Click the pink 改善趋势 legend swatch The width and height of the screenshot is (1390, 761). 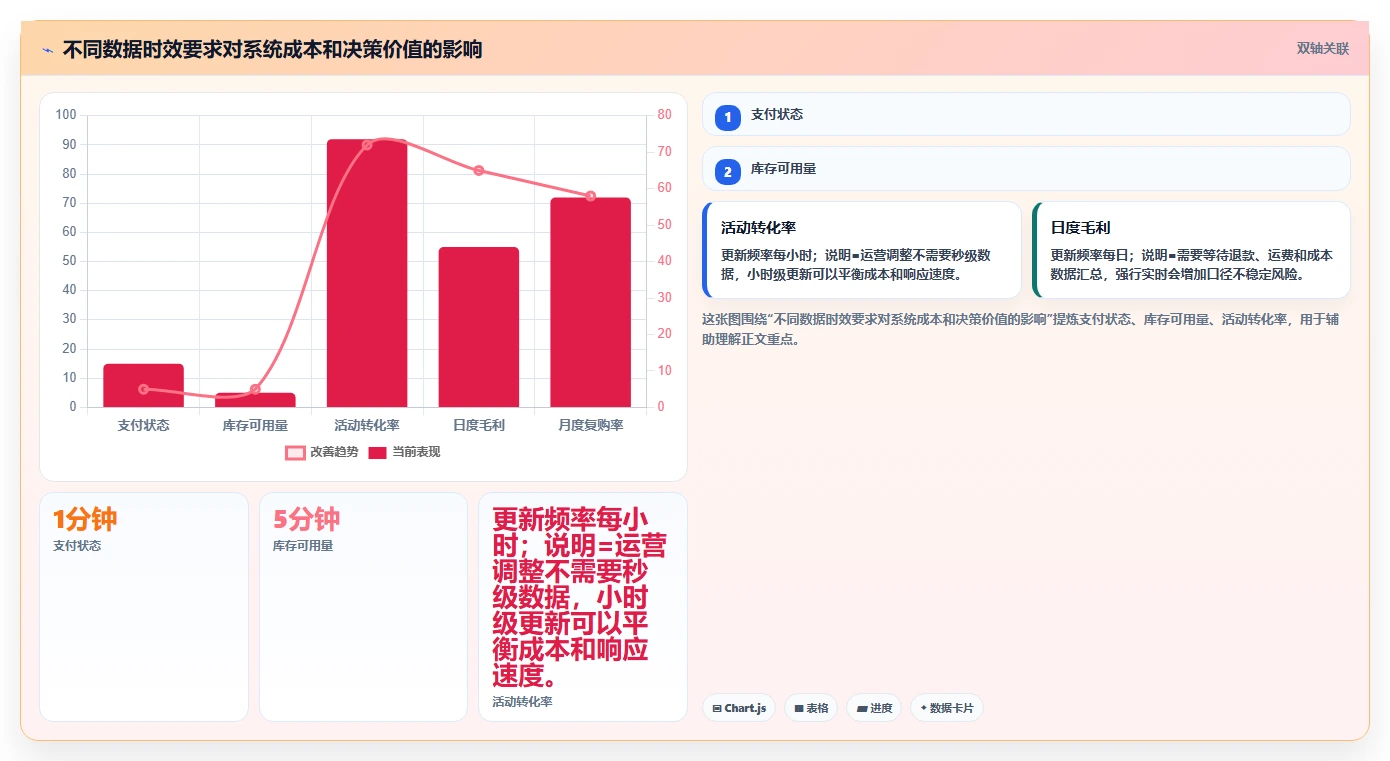point(295,453)
